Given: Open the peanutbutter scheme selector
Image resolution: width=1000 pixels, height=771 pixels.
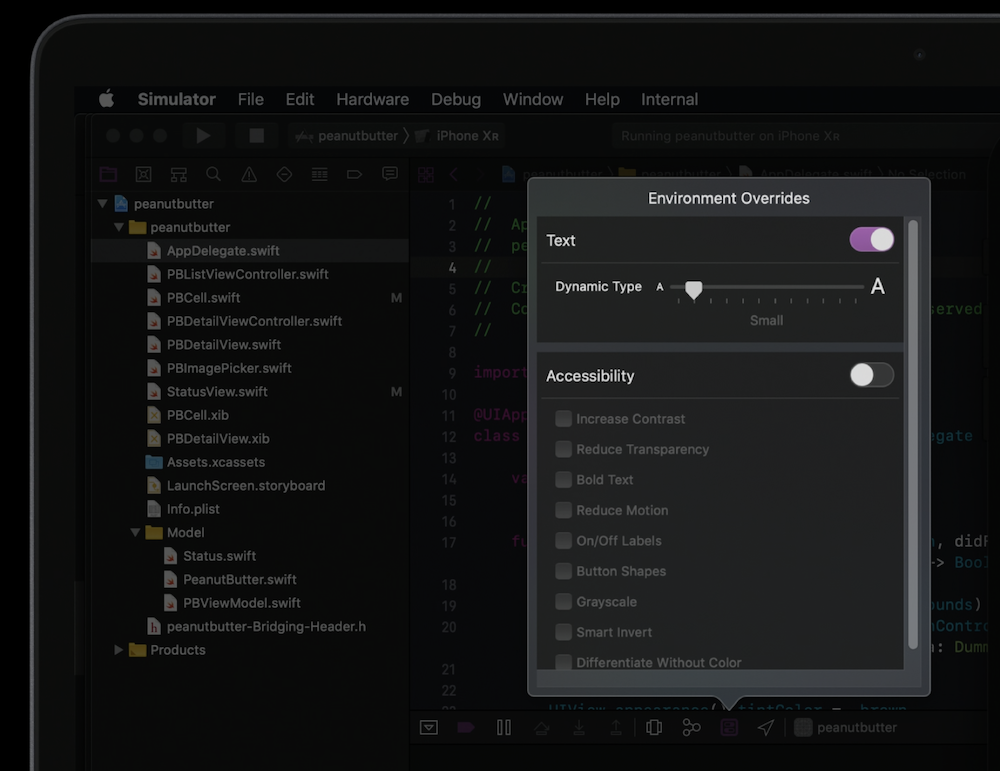Looking at the screenshot, I should (346, 136).
